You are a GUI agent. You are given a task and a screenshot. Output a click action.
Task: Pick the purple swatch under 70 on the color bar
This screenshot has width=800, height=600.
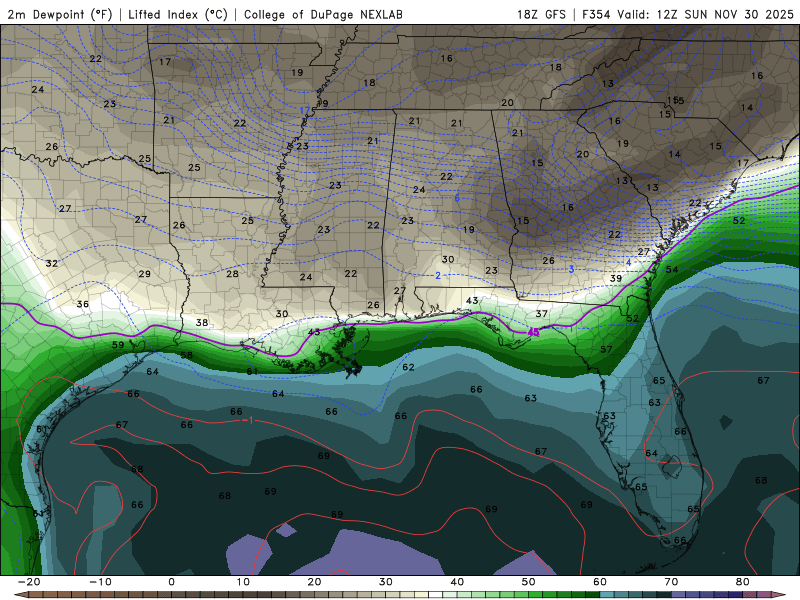(678, 595)
